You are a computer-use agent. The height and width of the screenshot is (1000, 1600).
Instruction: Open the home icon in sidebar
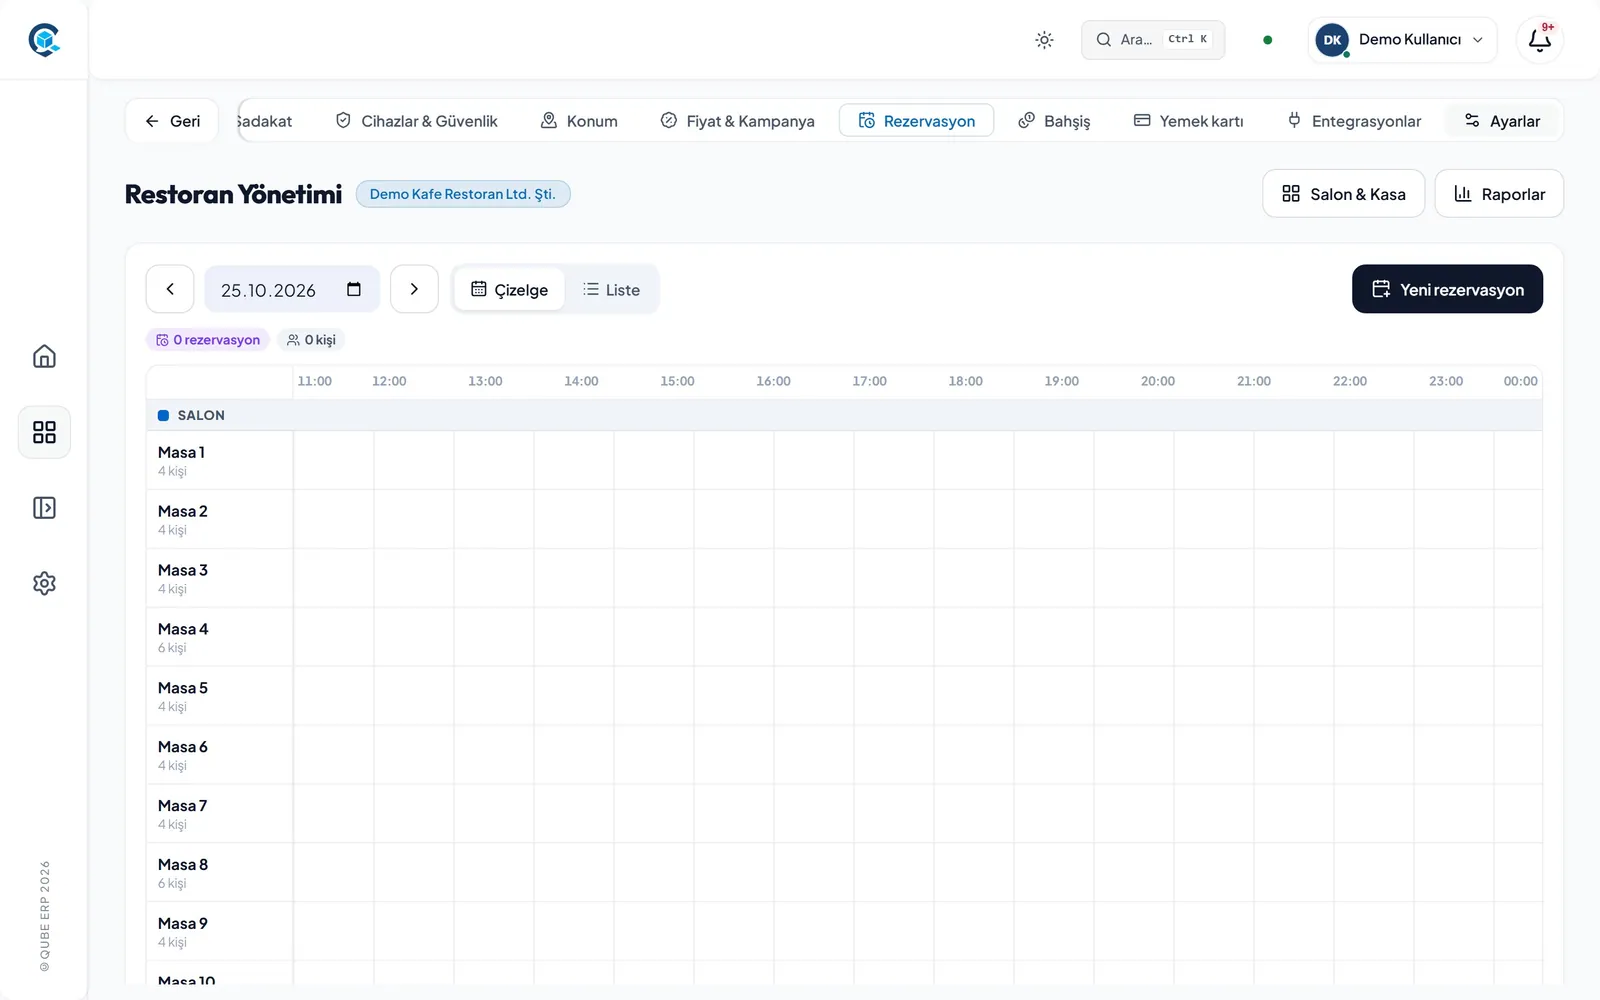[x=44, y=356]
